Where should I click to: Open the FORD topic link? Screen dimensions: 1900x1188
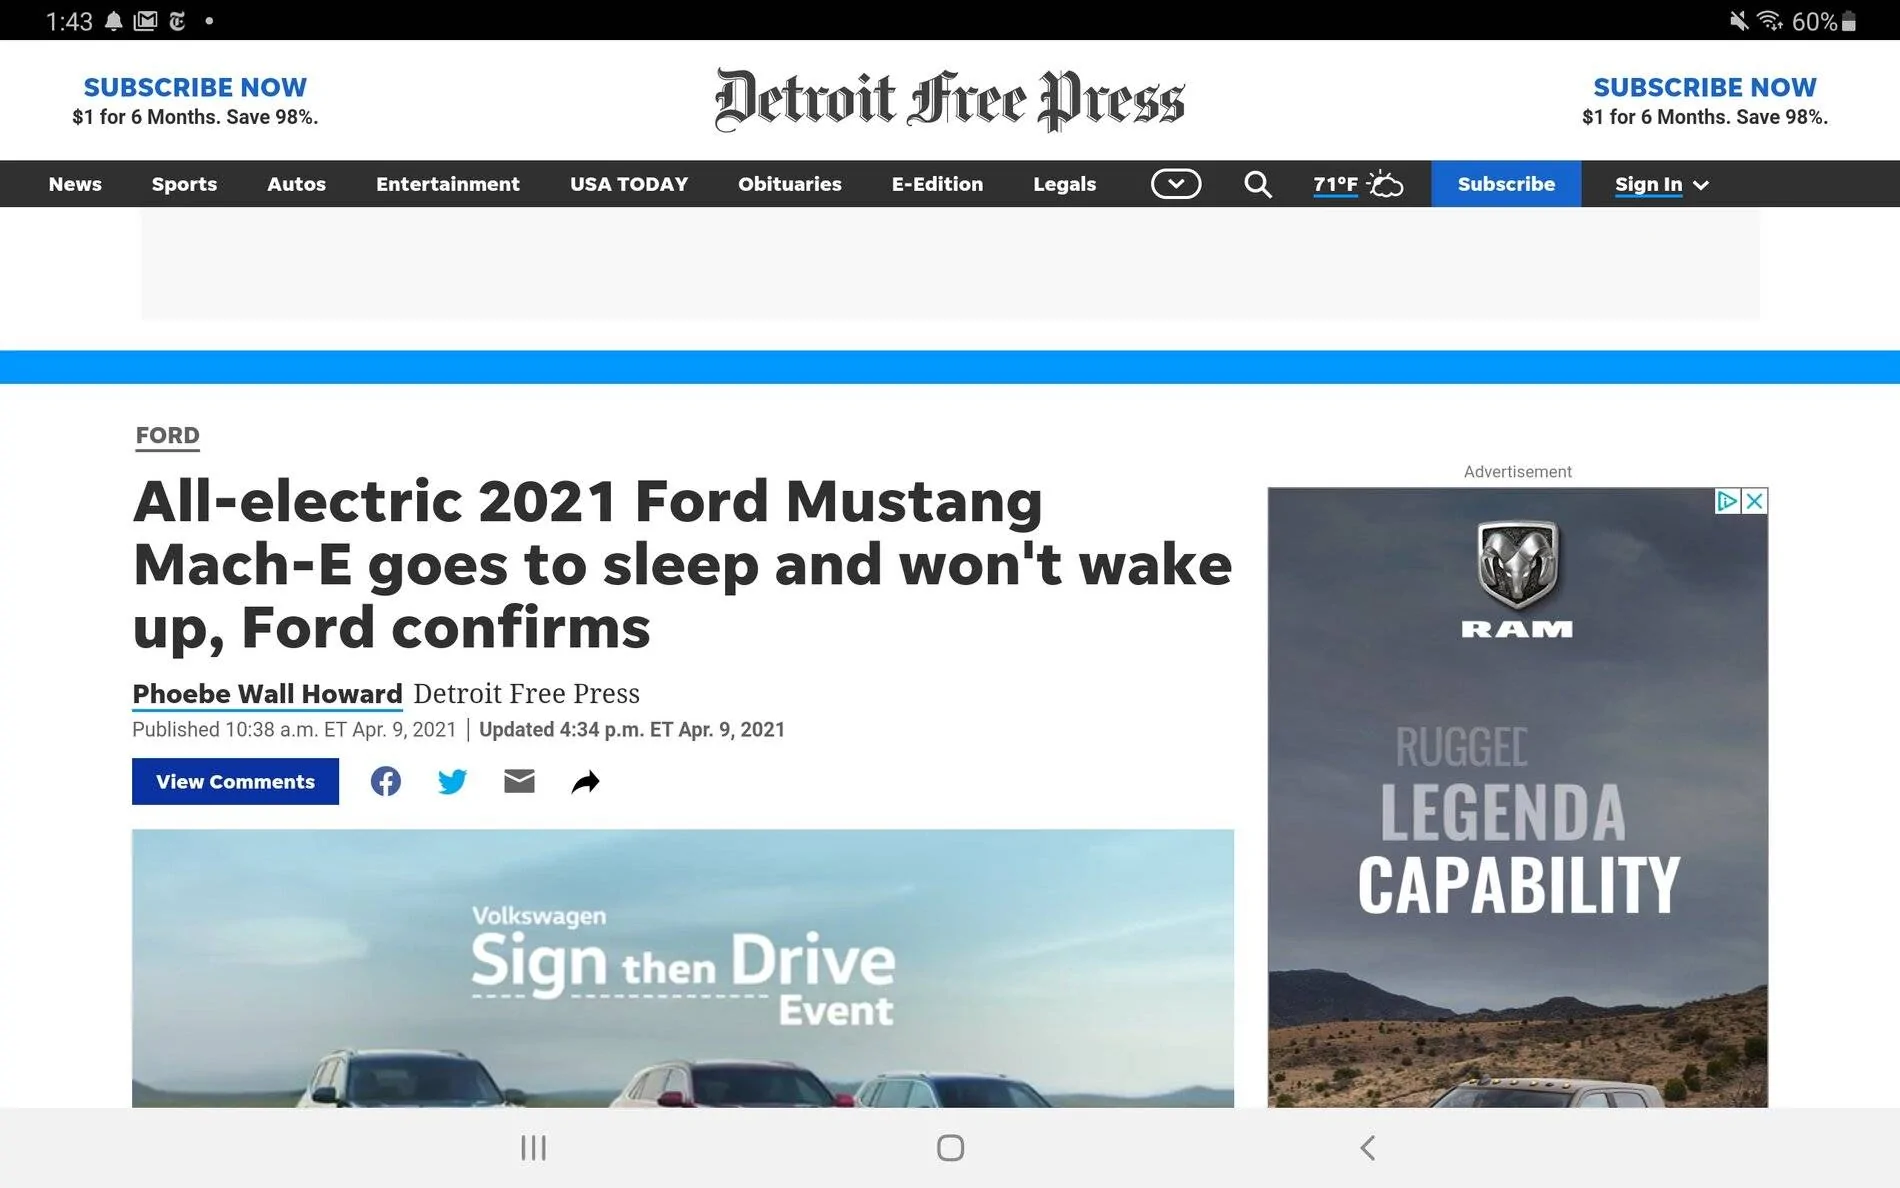pos(168,436)
